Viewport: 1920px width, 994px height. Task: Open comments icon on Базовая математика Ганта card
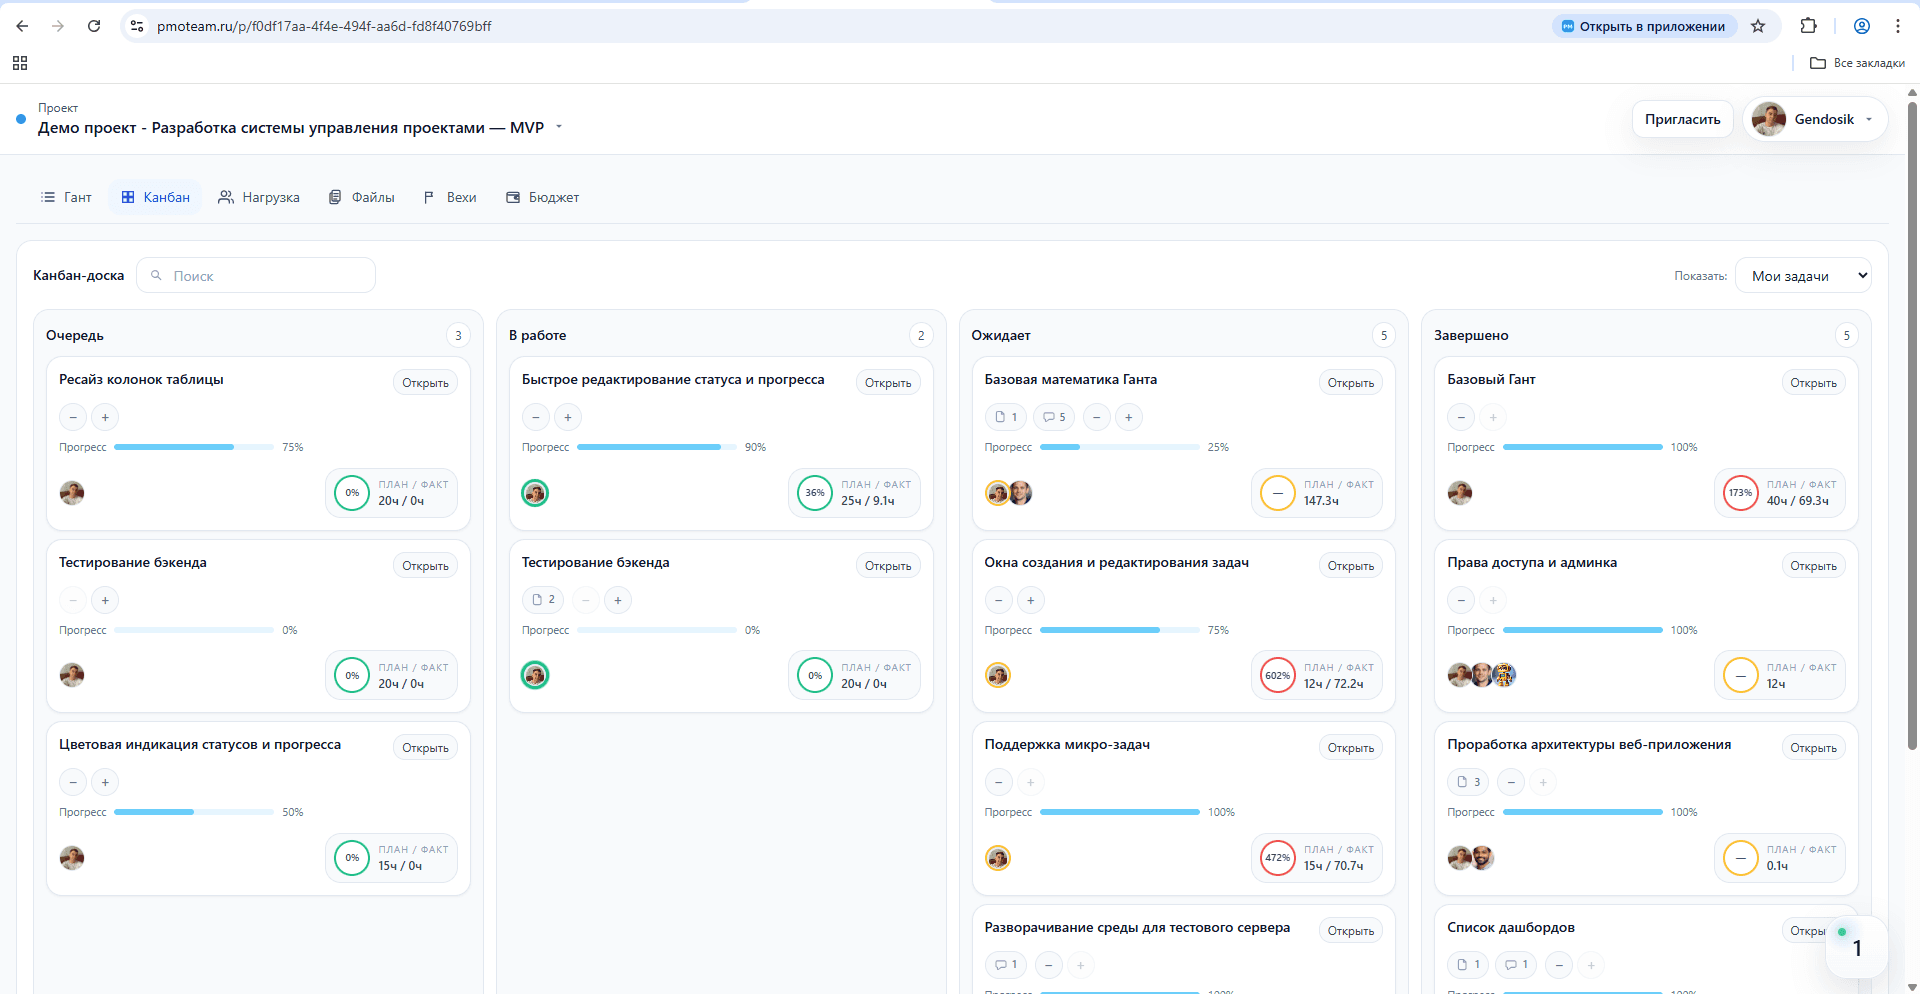1053,417
